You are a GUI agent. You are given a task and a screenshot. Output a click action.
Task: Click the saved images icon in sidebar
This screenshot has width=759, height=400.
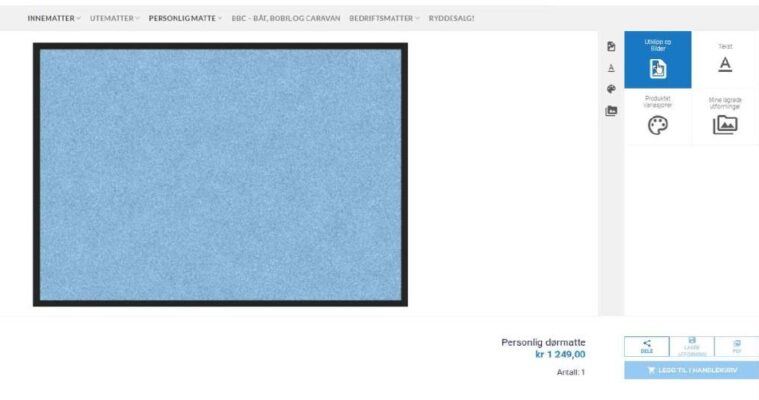[x=611, y=111]
